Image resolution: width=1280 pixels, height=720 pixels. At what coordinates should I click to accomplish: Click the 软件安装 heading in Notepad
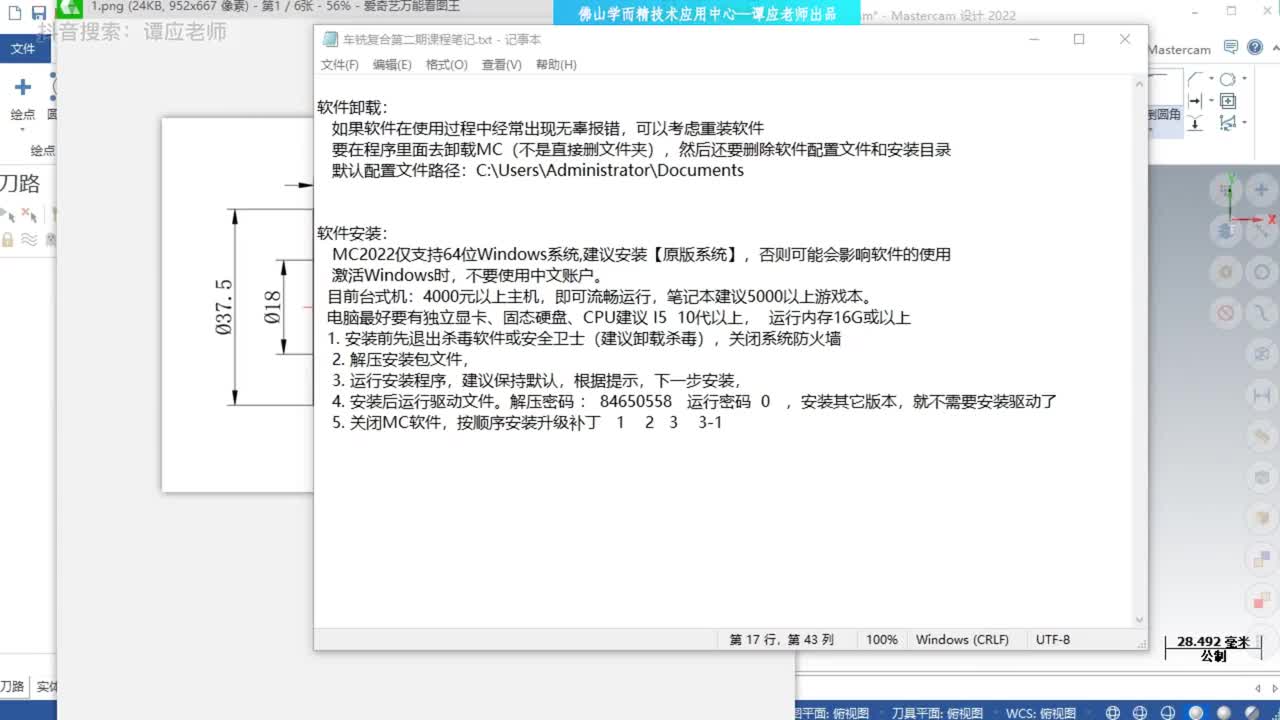pos(352,233)
